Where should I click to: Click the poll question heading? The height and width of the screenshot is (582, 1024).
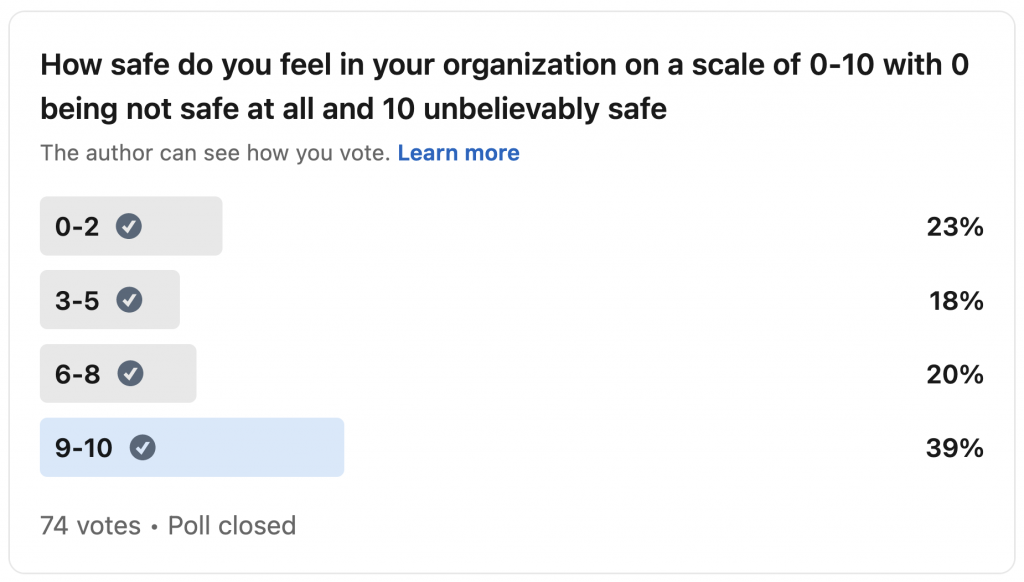(504, 87)
